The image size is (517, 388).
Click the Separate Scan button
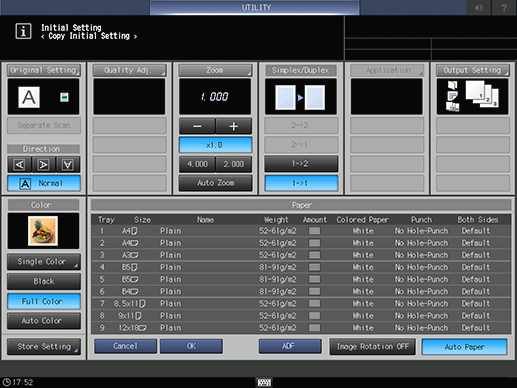(x=44, y=125)
